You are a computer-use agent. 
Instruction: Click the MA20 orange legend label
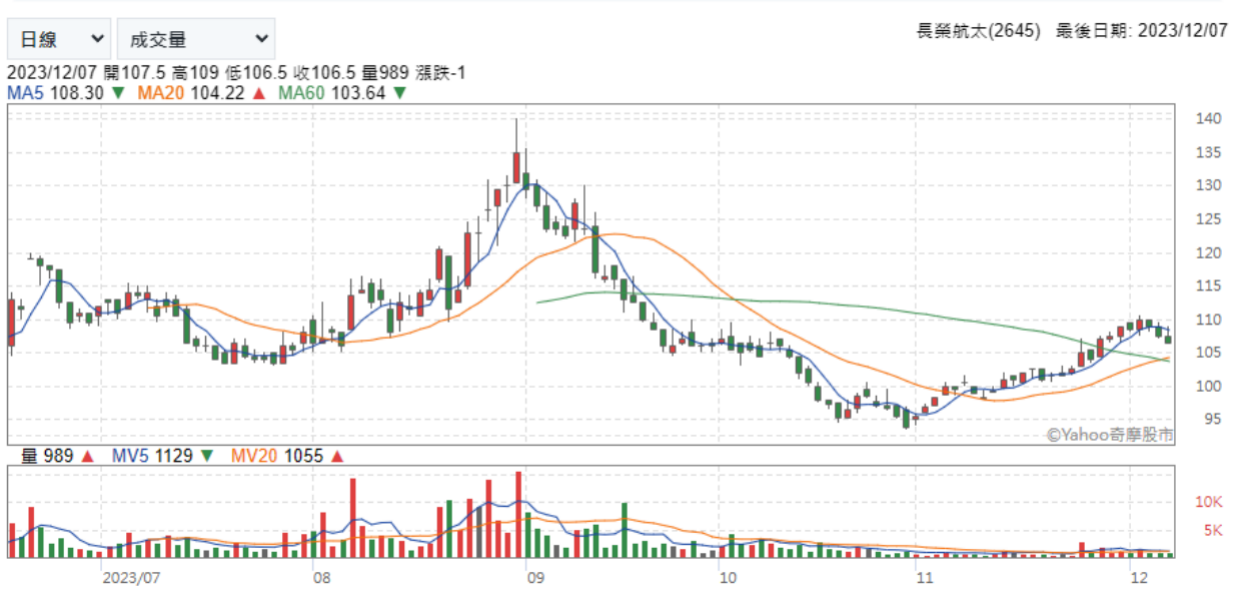point(161,93)
